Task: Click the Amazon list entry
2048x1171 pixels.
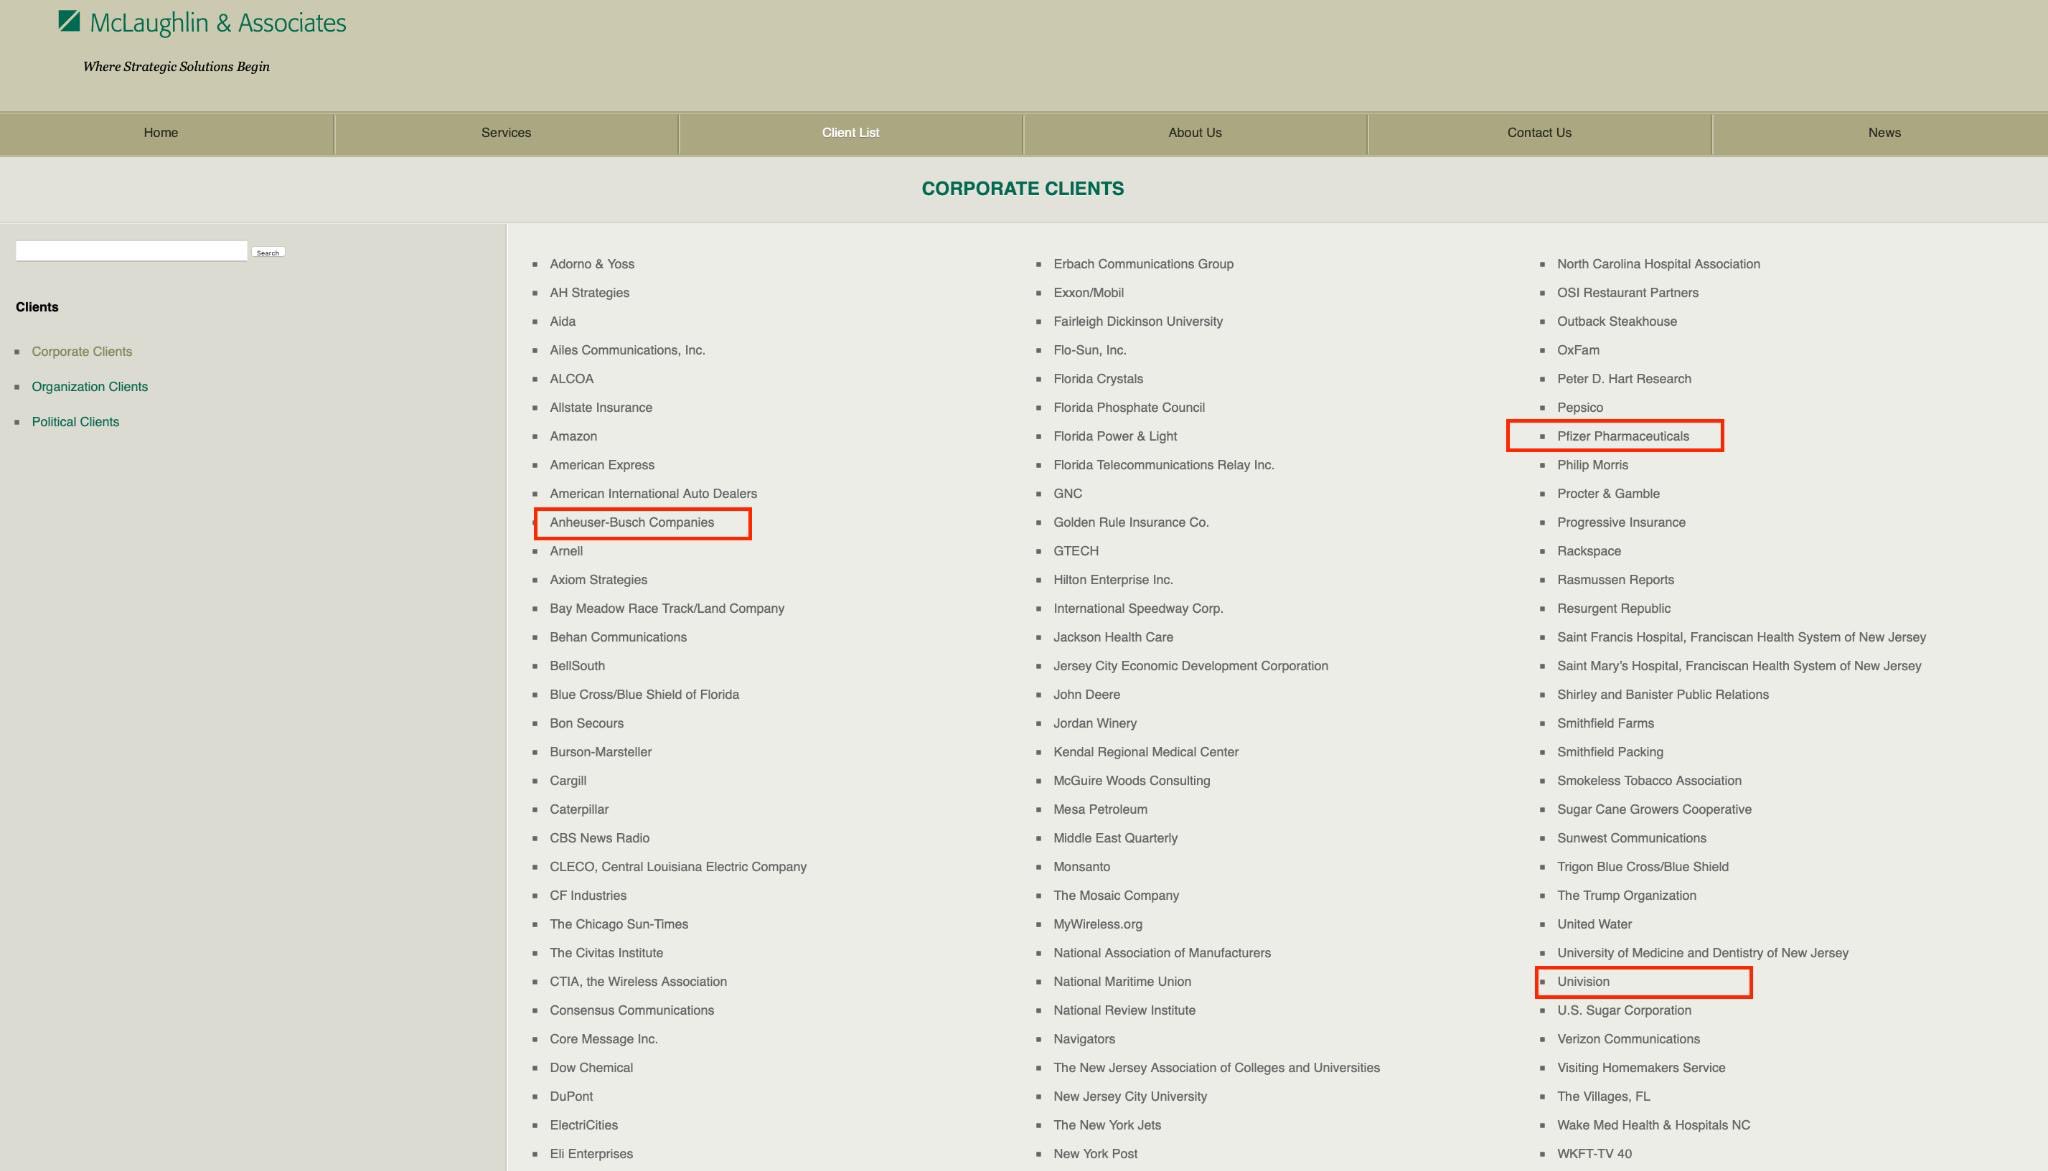Action: click(x=573, y=437)
